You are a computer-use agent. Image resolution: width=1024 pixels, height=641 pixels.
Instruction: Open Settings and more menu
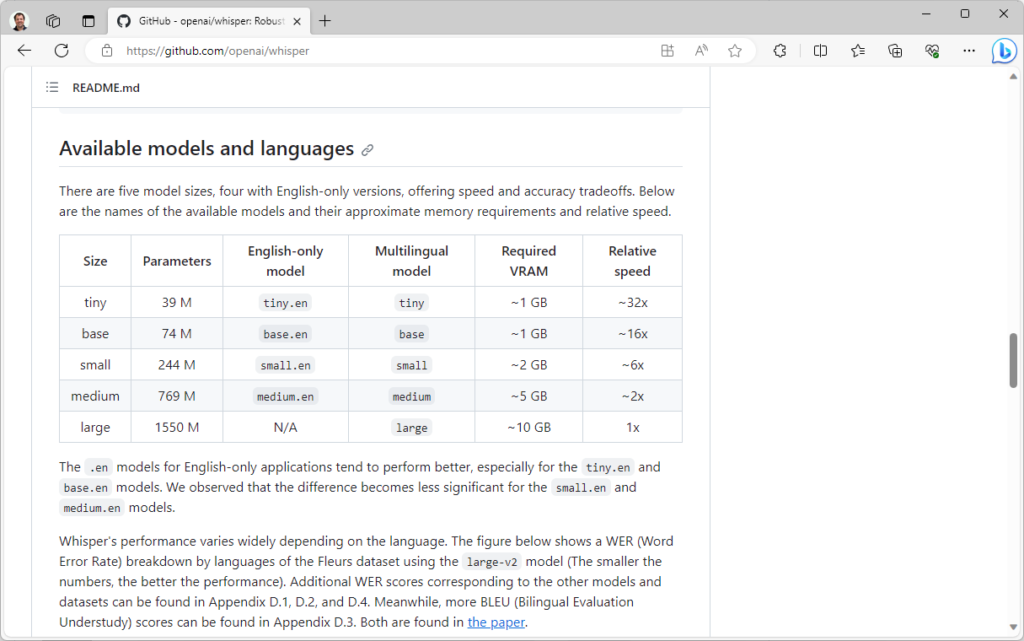pos(968,51)
